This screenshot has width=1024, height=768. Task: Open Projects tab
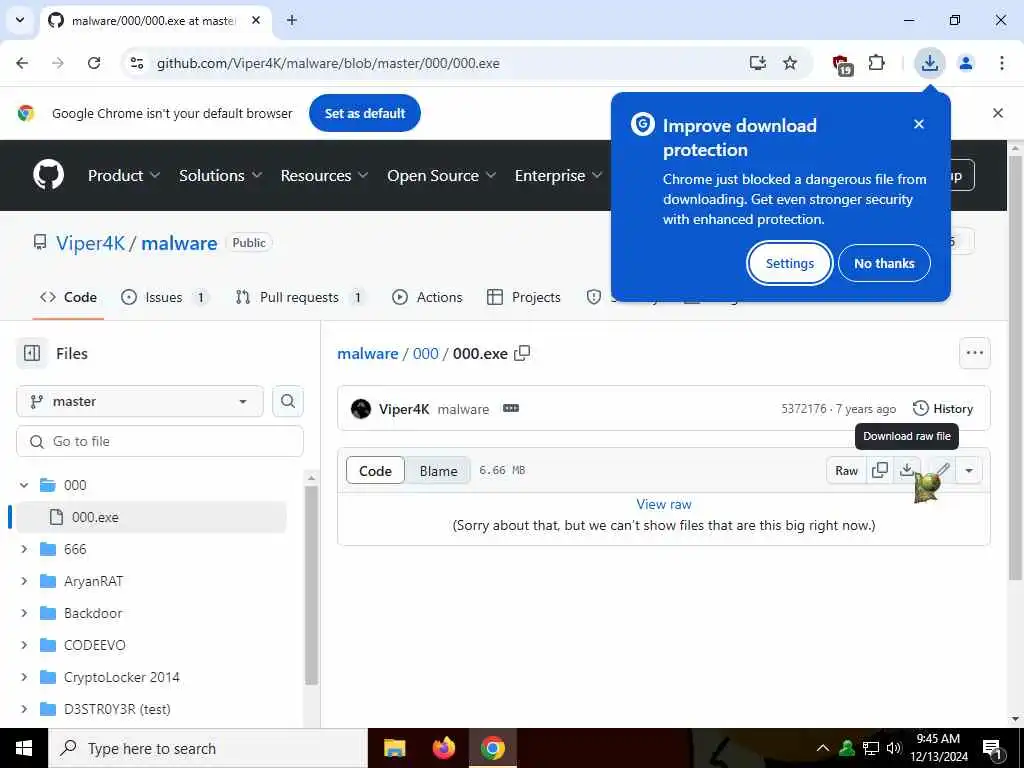pyautogui.click(x=524, y=297)
